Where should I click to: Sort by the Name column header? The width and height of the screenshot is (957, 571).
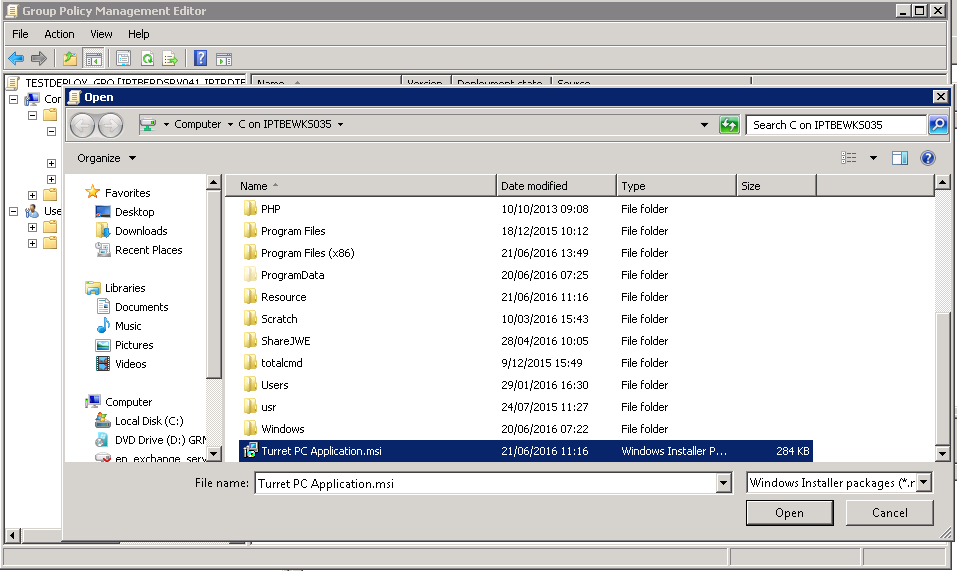point(361,185)
